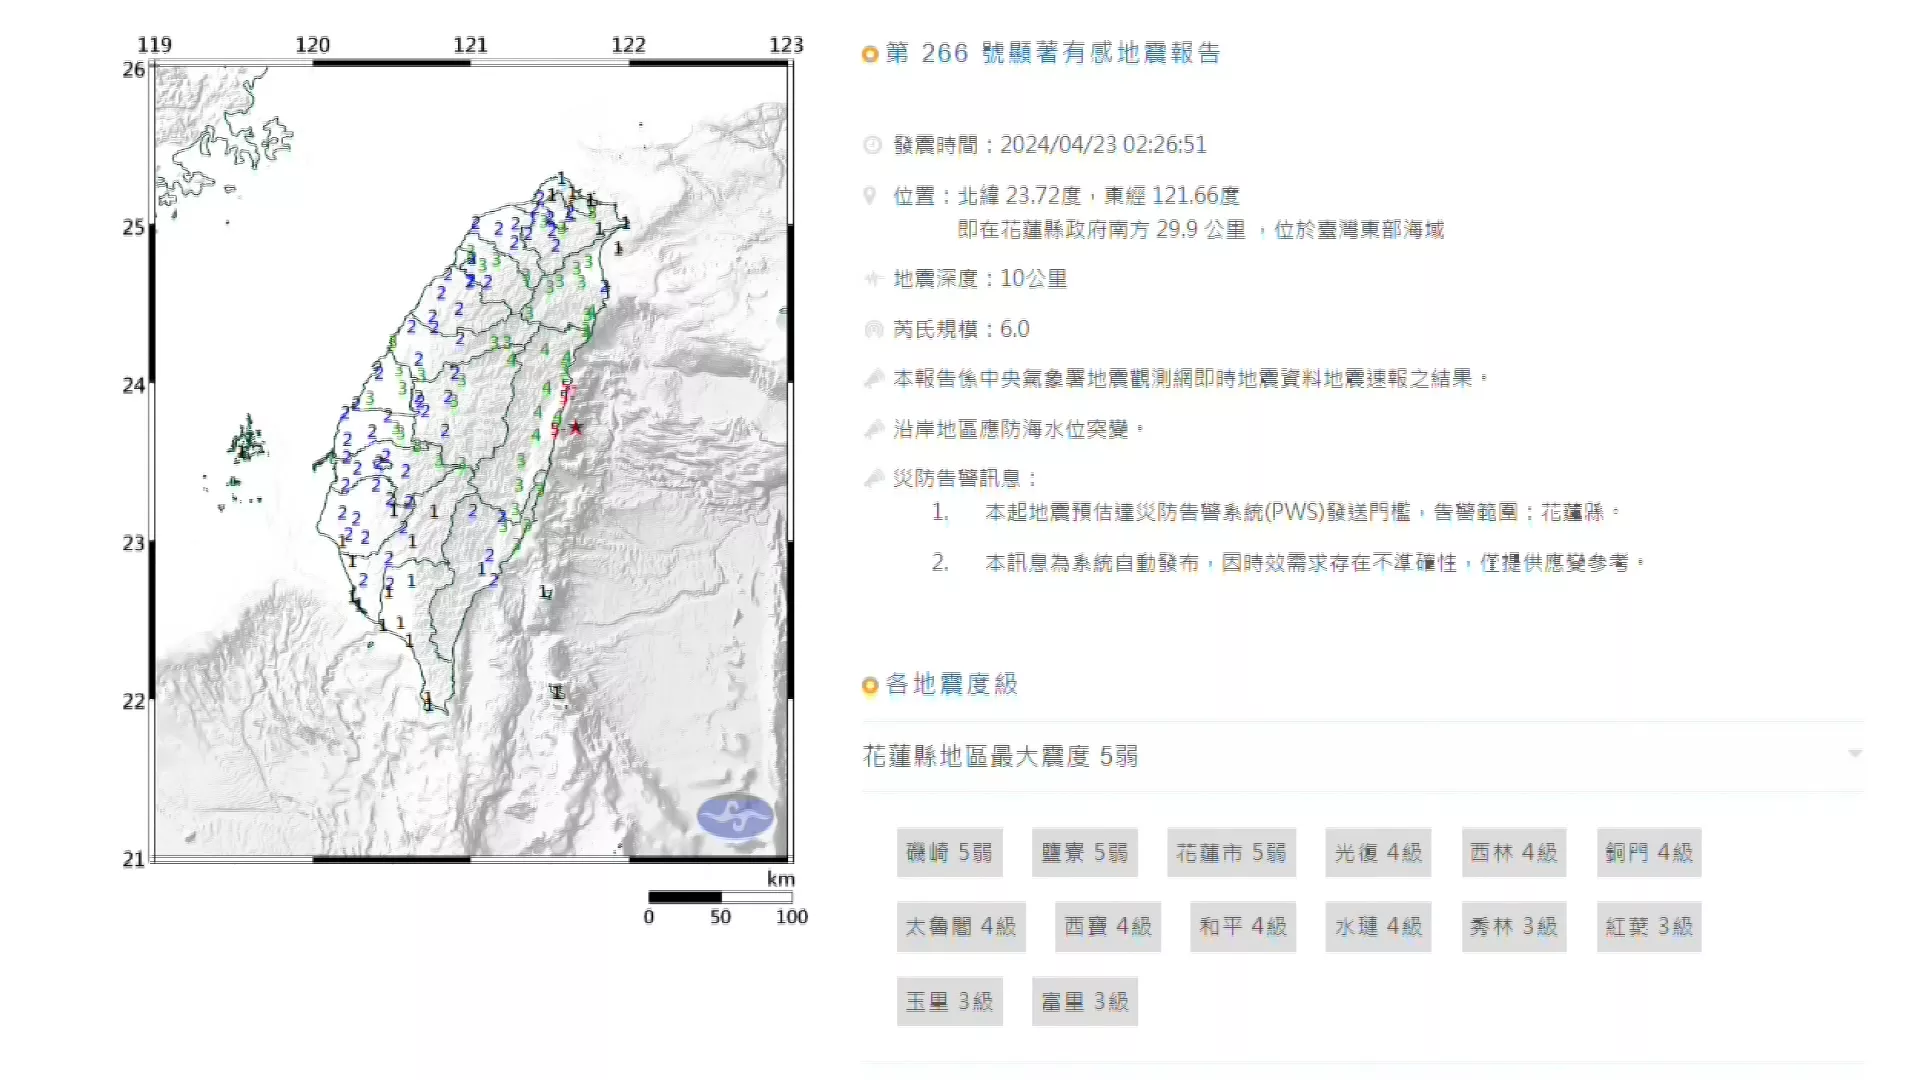Viewport: 1920px width, 1080px height.
Task: Click the km scale bar under the map
Action: [720, 897]
